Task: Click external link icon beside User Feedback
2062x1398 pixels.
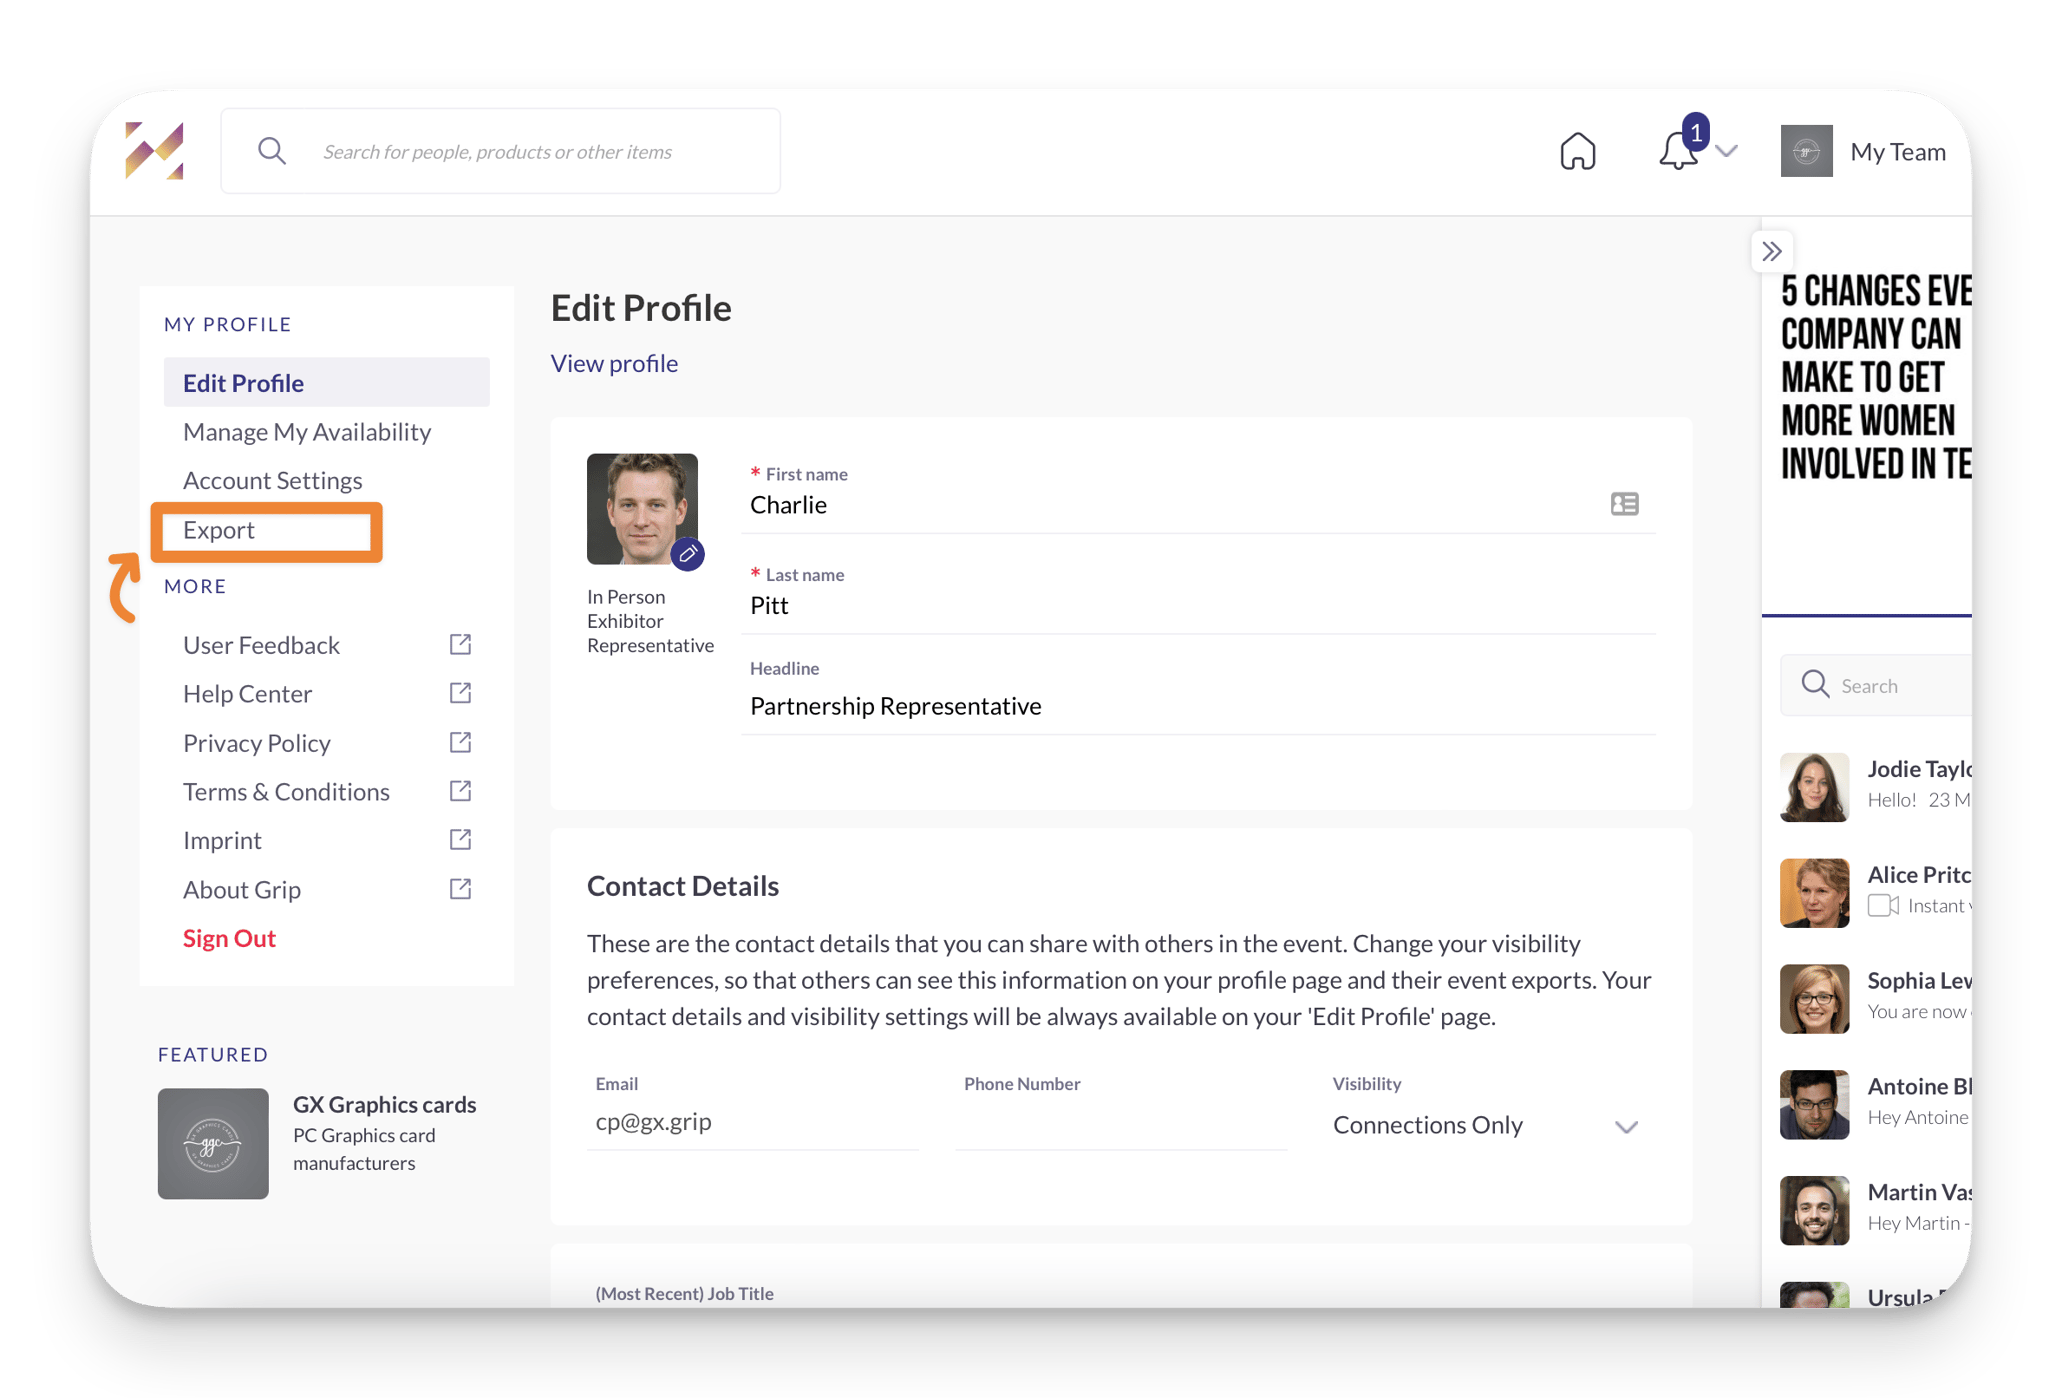Action: tap(460, 645)
